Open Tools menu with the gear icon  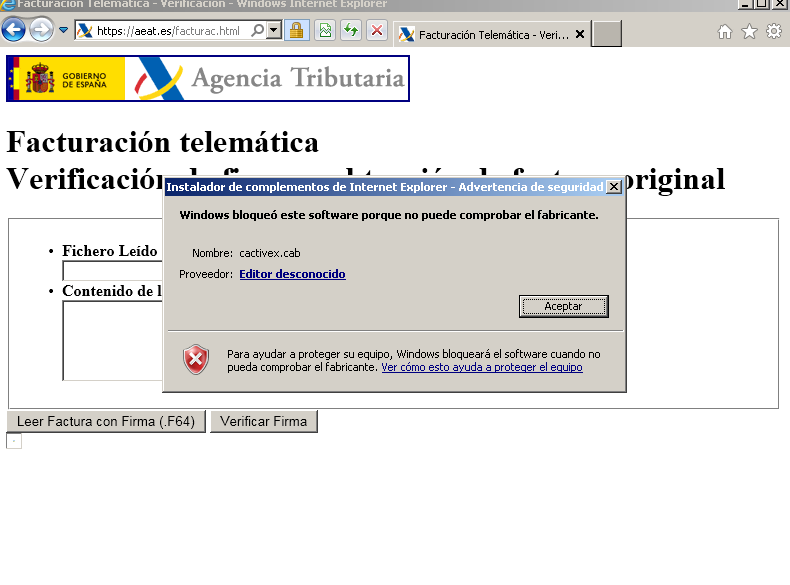[774, 31]
